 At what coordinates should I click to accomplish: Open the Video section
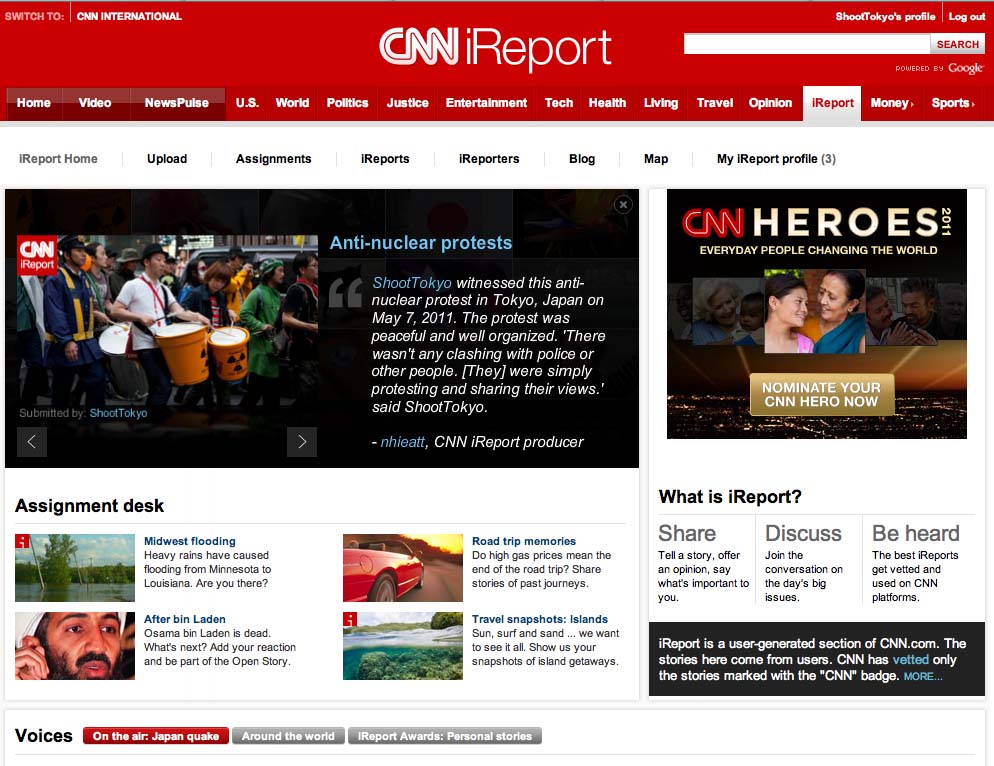click(x=95, y=103)
